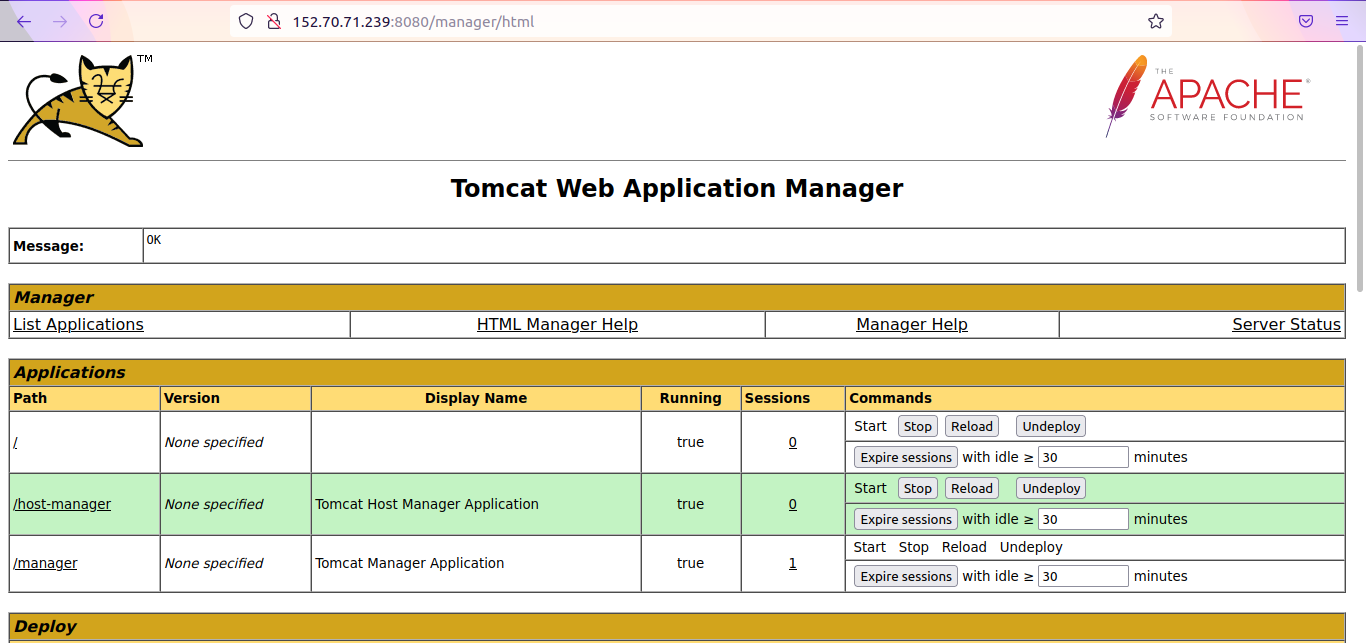Image resolution: width=1366 pixels, height=643 pixels.
Task: Open the Pocket save icon
Action: (x=1306, y=21)
